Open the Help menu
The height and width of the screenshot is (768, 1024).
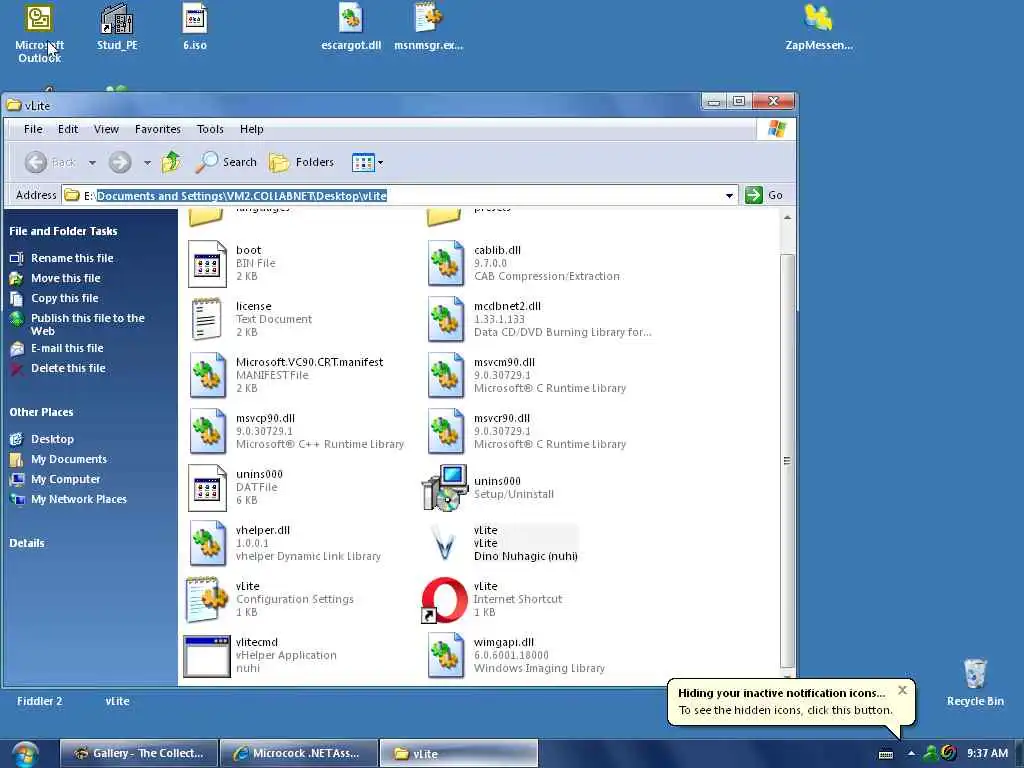[251, 129]
